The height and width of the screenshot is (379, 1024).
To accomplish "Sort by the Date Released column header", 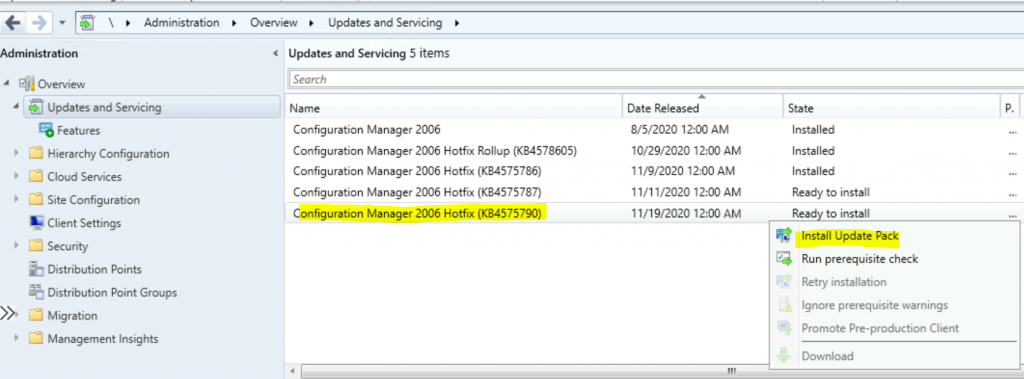I will 703,108.
